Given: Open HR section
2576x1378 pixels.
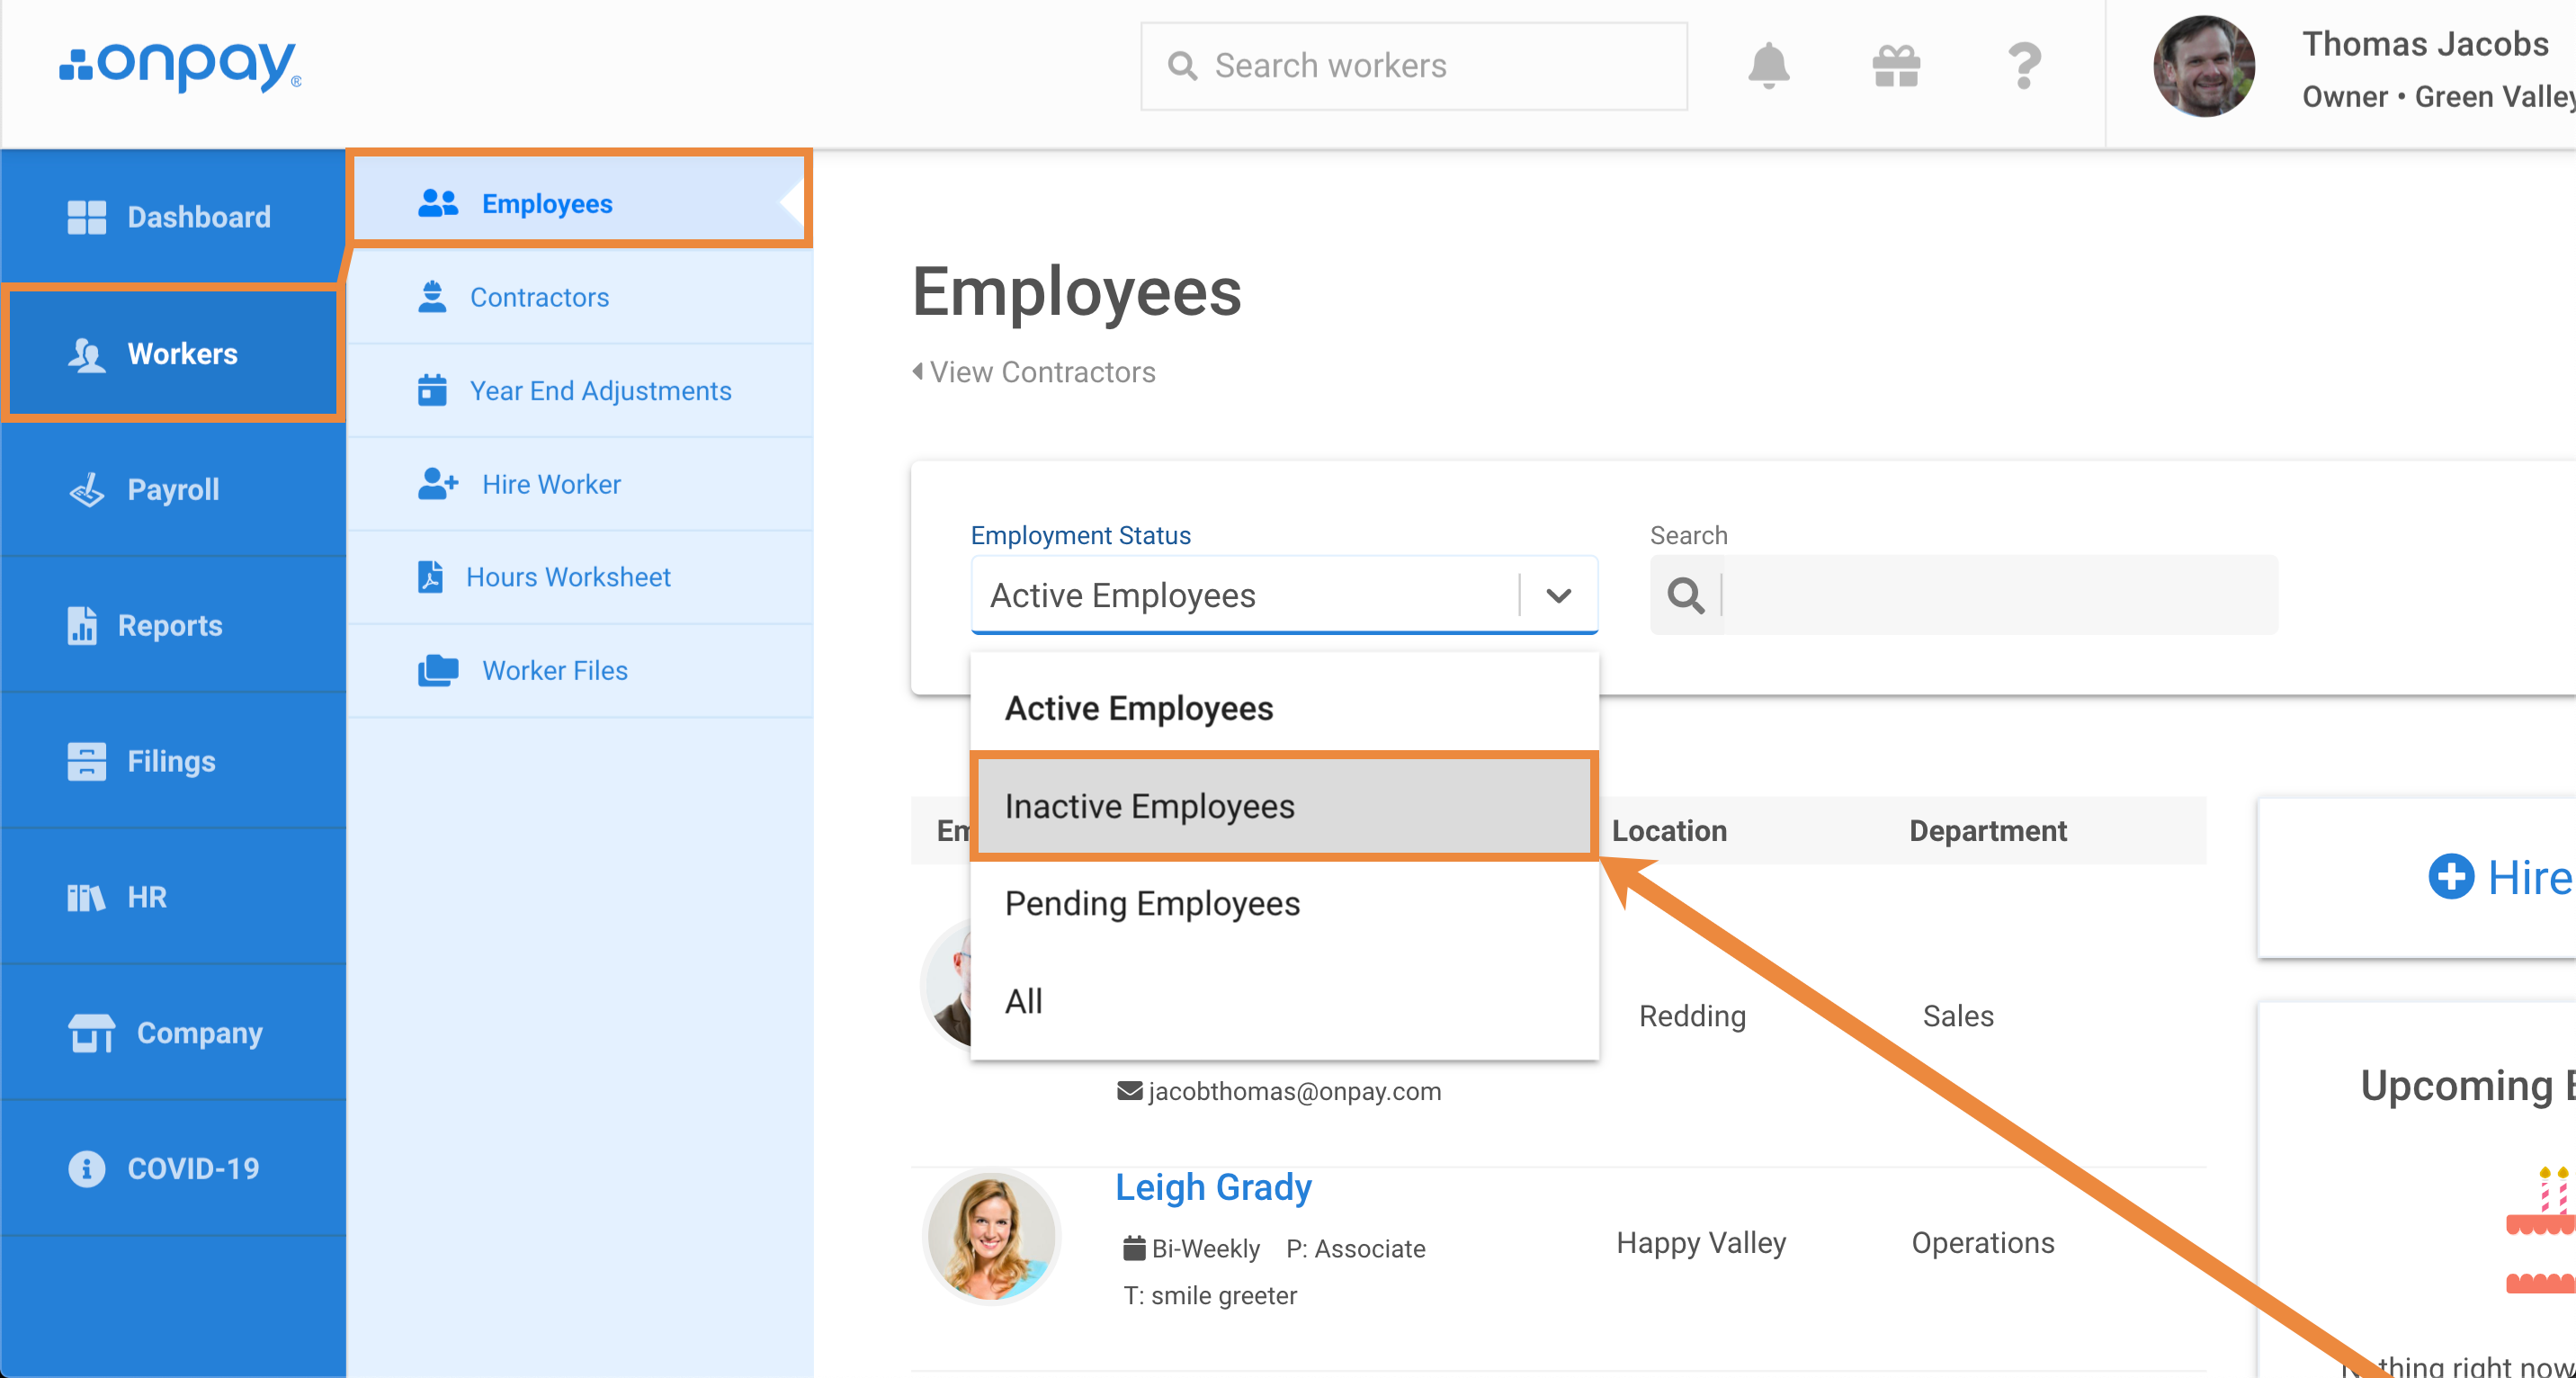Looking at the screenshot, I should pos(173,897).
